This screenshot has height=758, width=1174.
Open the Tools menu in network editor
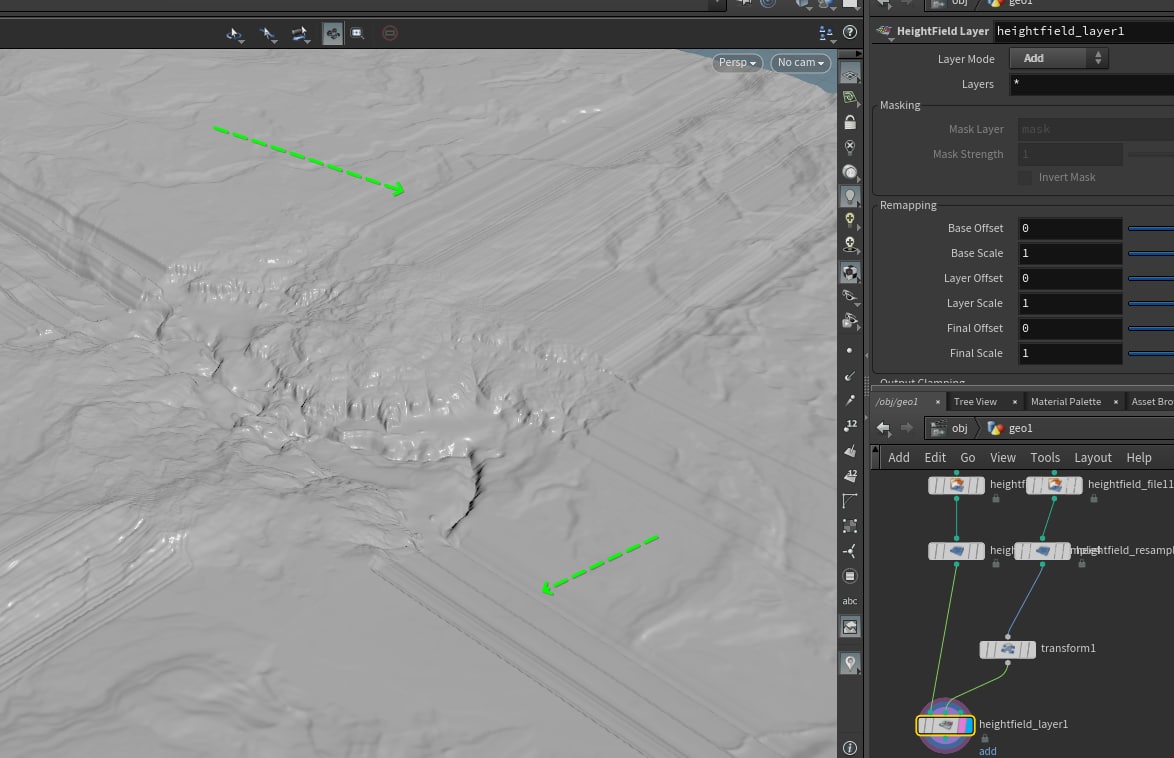[x=1044, y=458]
